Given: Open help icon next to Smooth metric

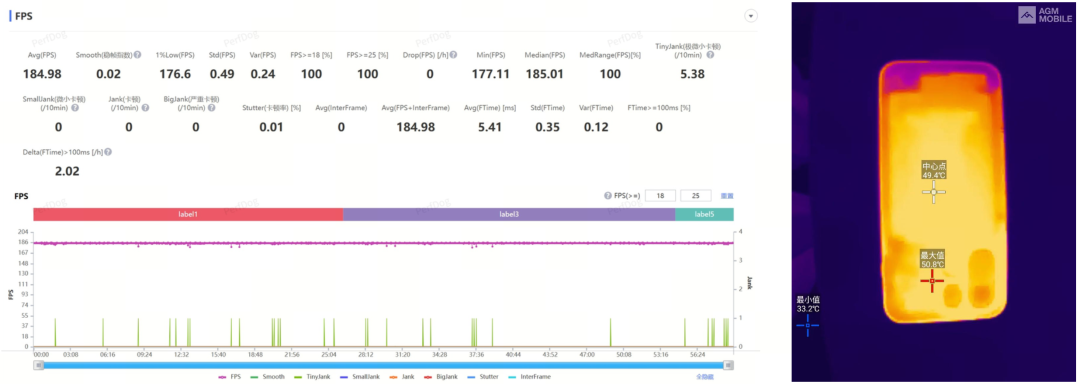Looking at the screenshot, I should [138, 55].
